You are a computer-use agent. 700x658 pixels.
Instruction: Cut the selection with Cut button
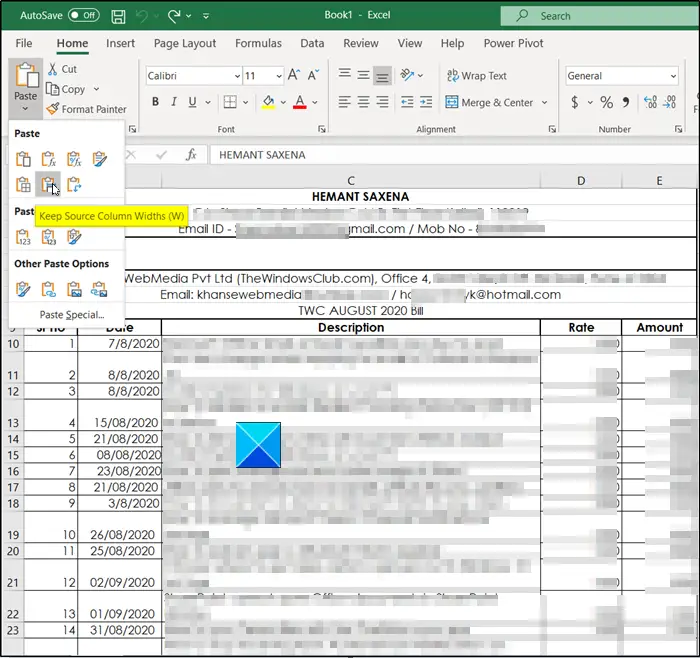click(62, 69)
